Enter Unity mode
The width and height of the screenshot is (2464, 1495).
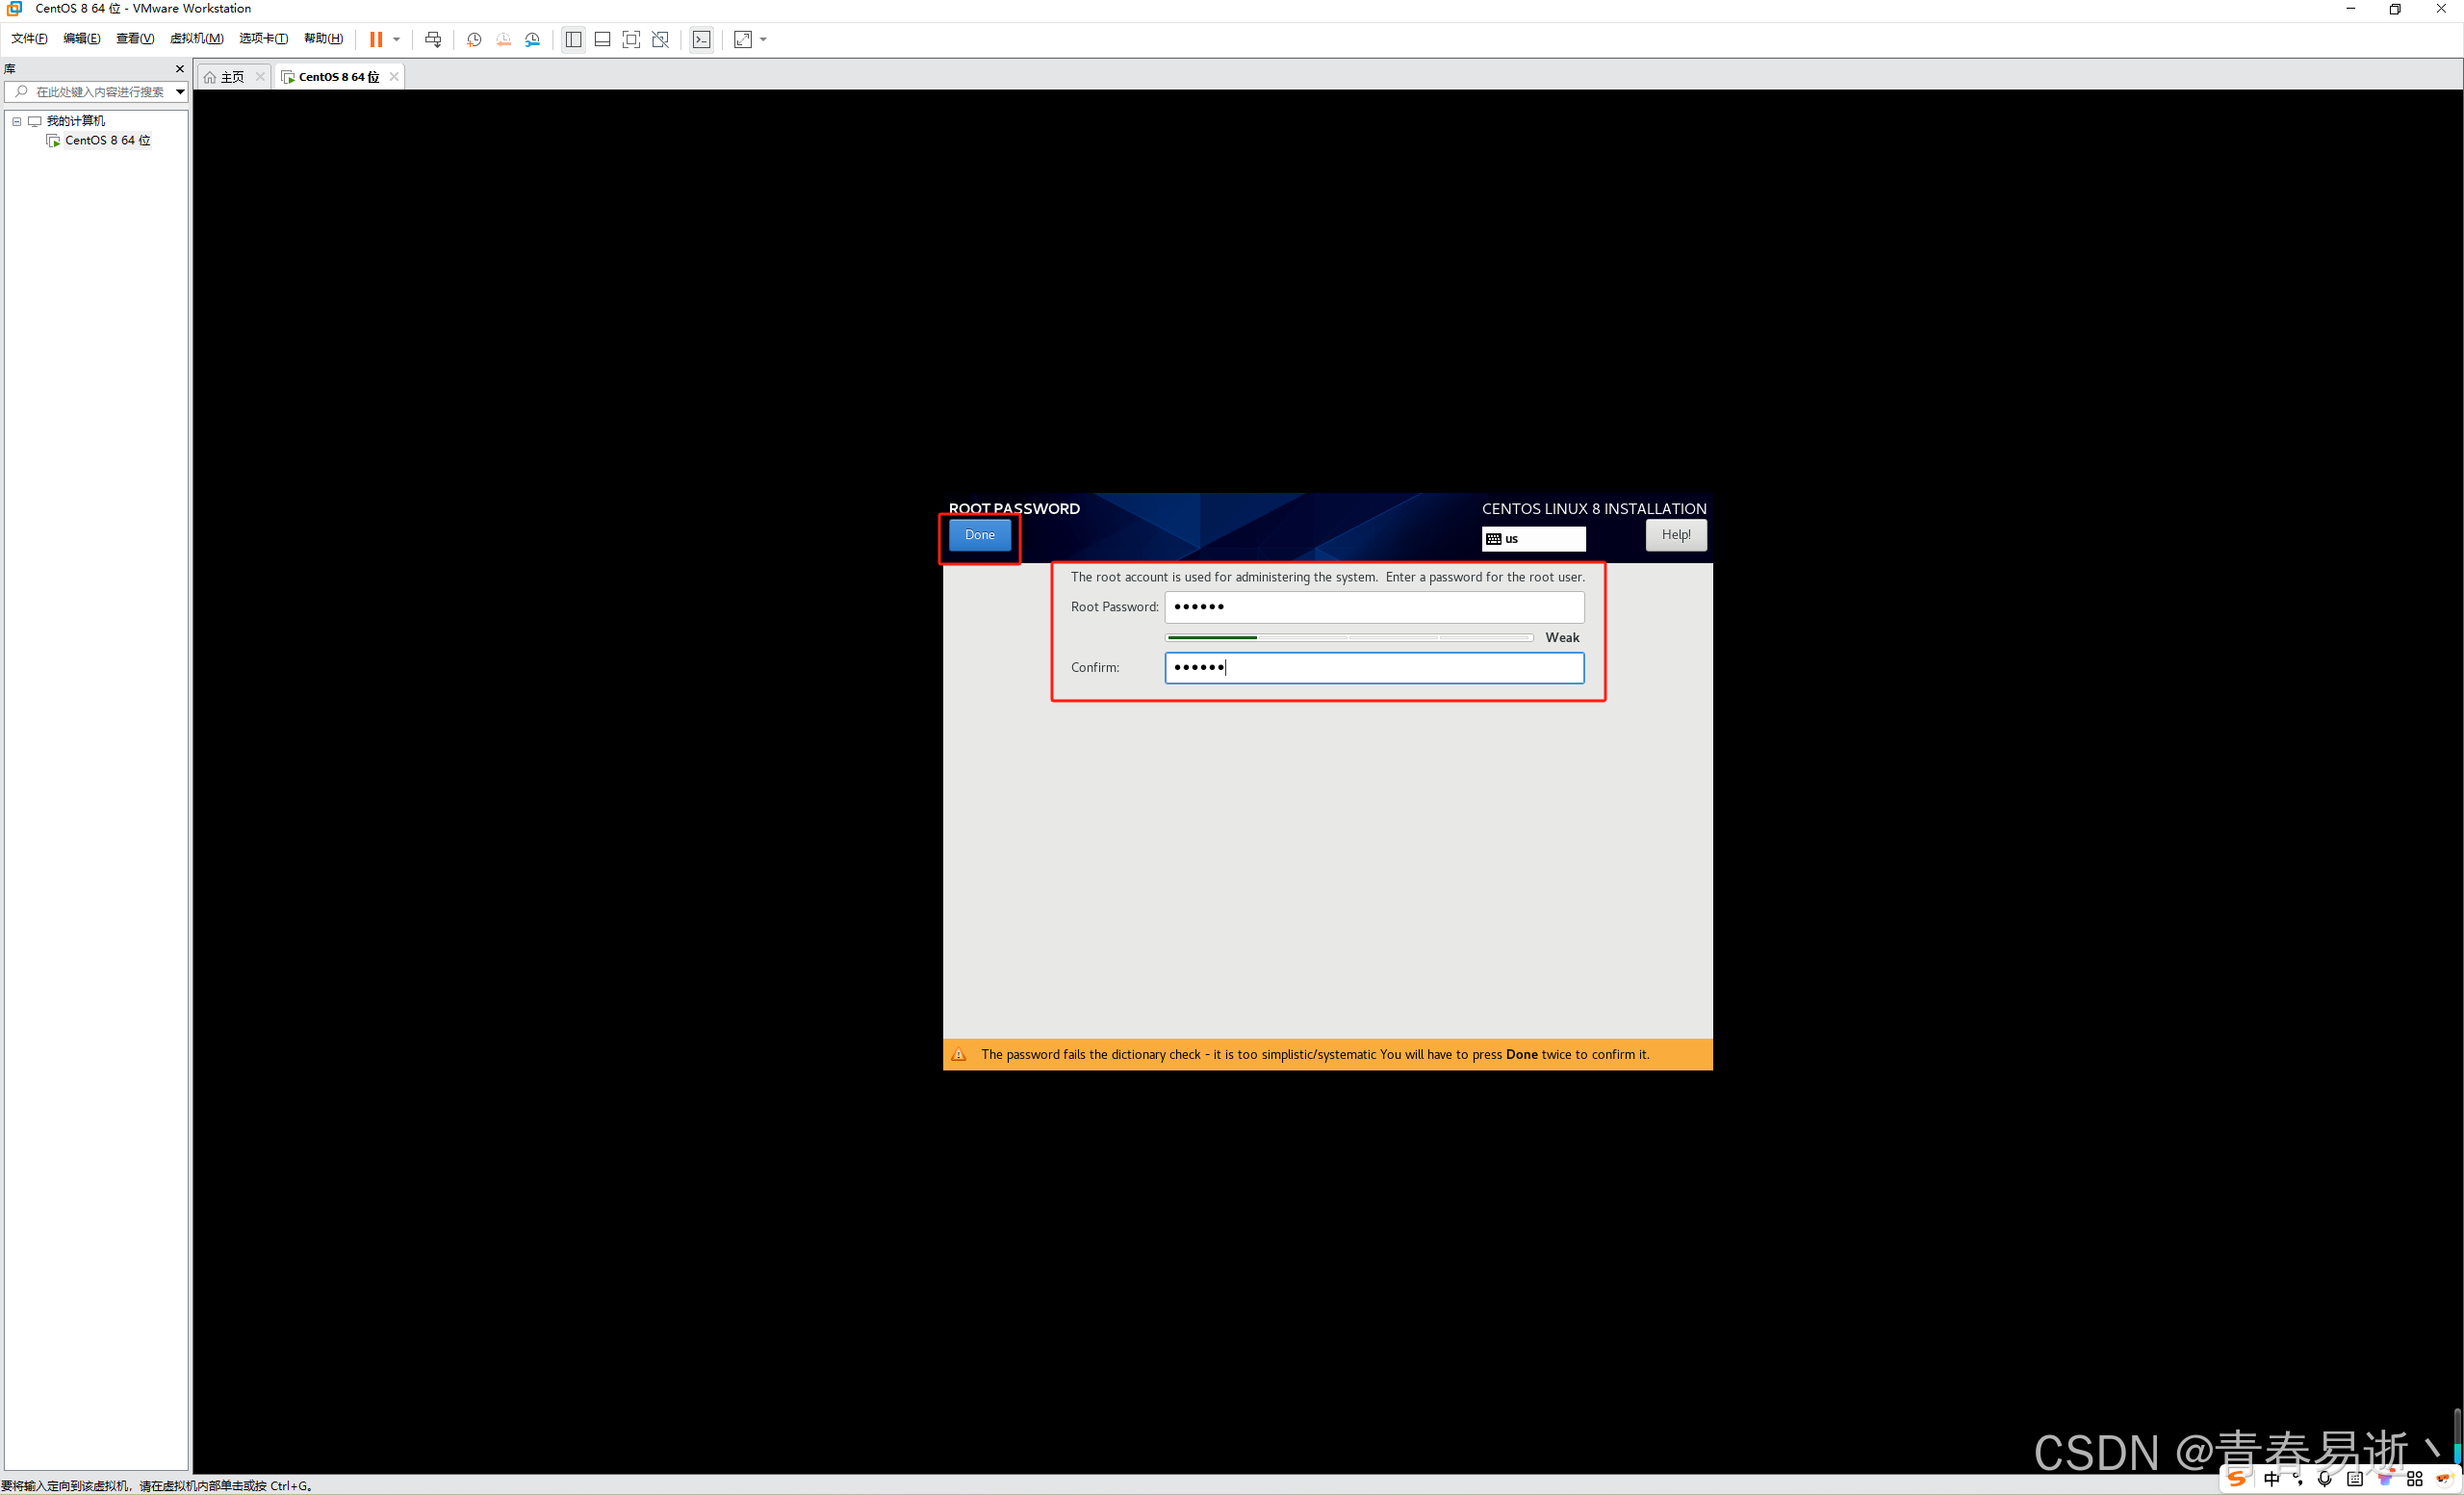(x=661, y=39)
